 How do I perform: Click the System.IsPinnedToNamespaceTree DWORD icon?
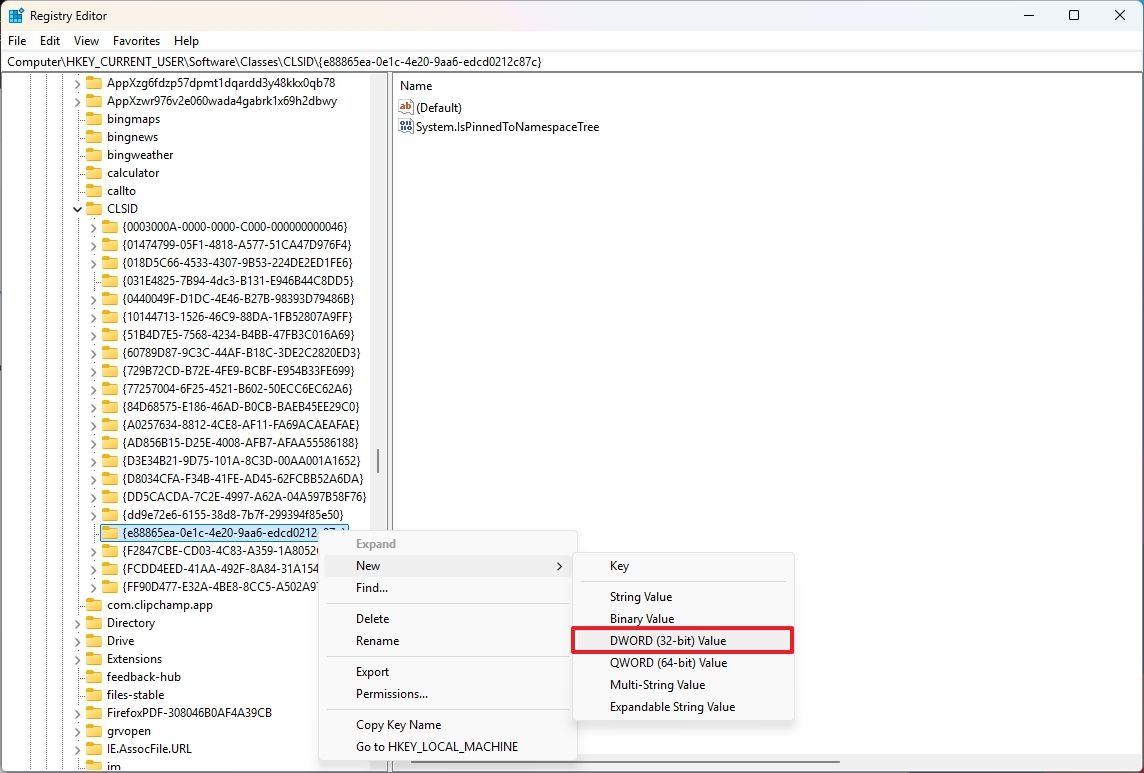(x=407, y=127)
